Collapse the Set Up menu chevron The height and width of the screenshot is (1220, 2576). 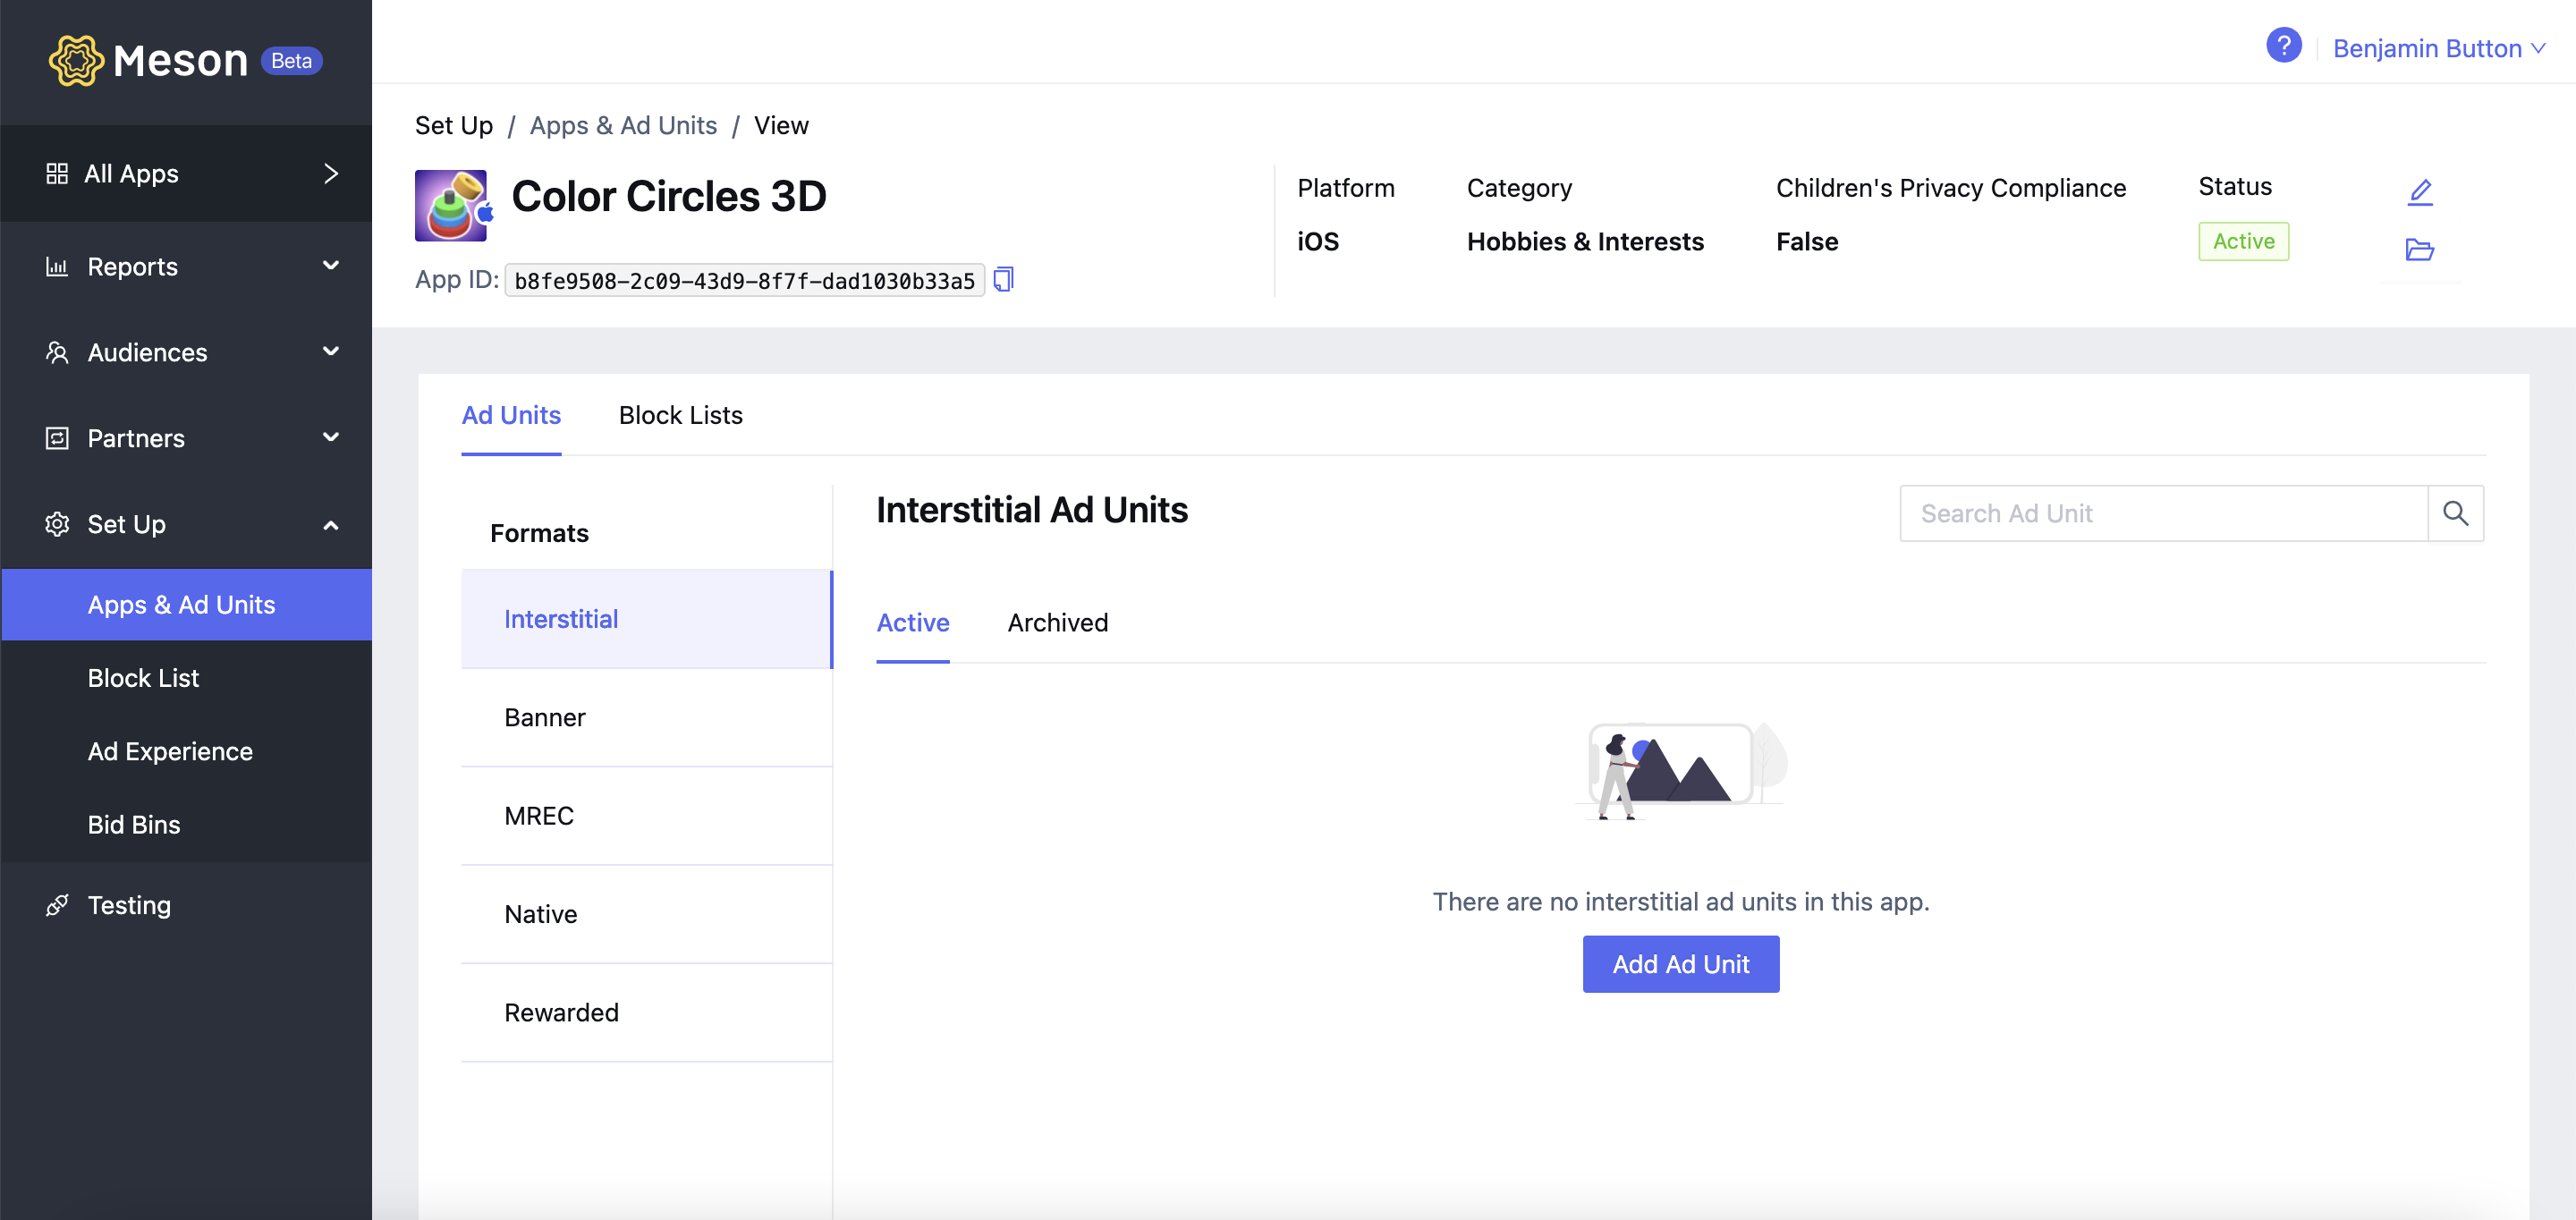331,524
